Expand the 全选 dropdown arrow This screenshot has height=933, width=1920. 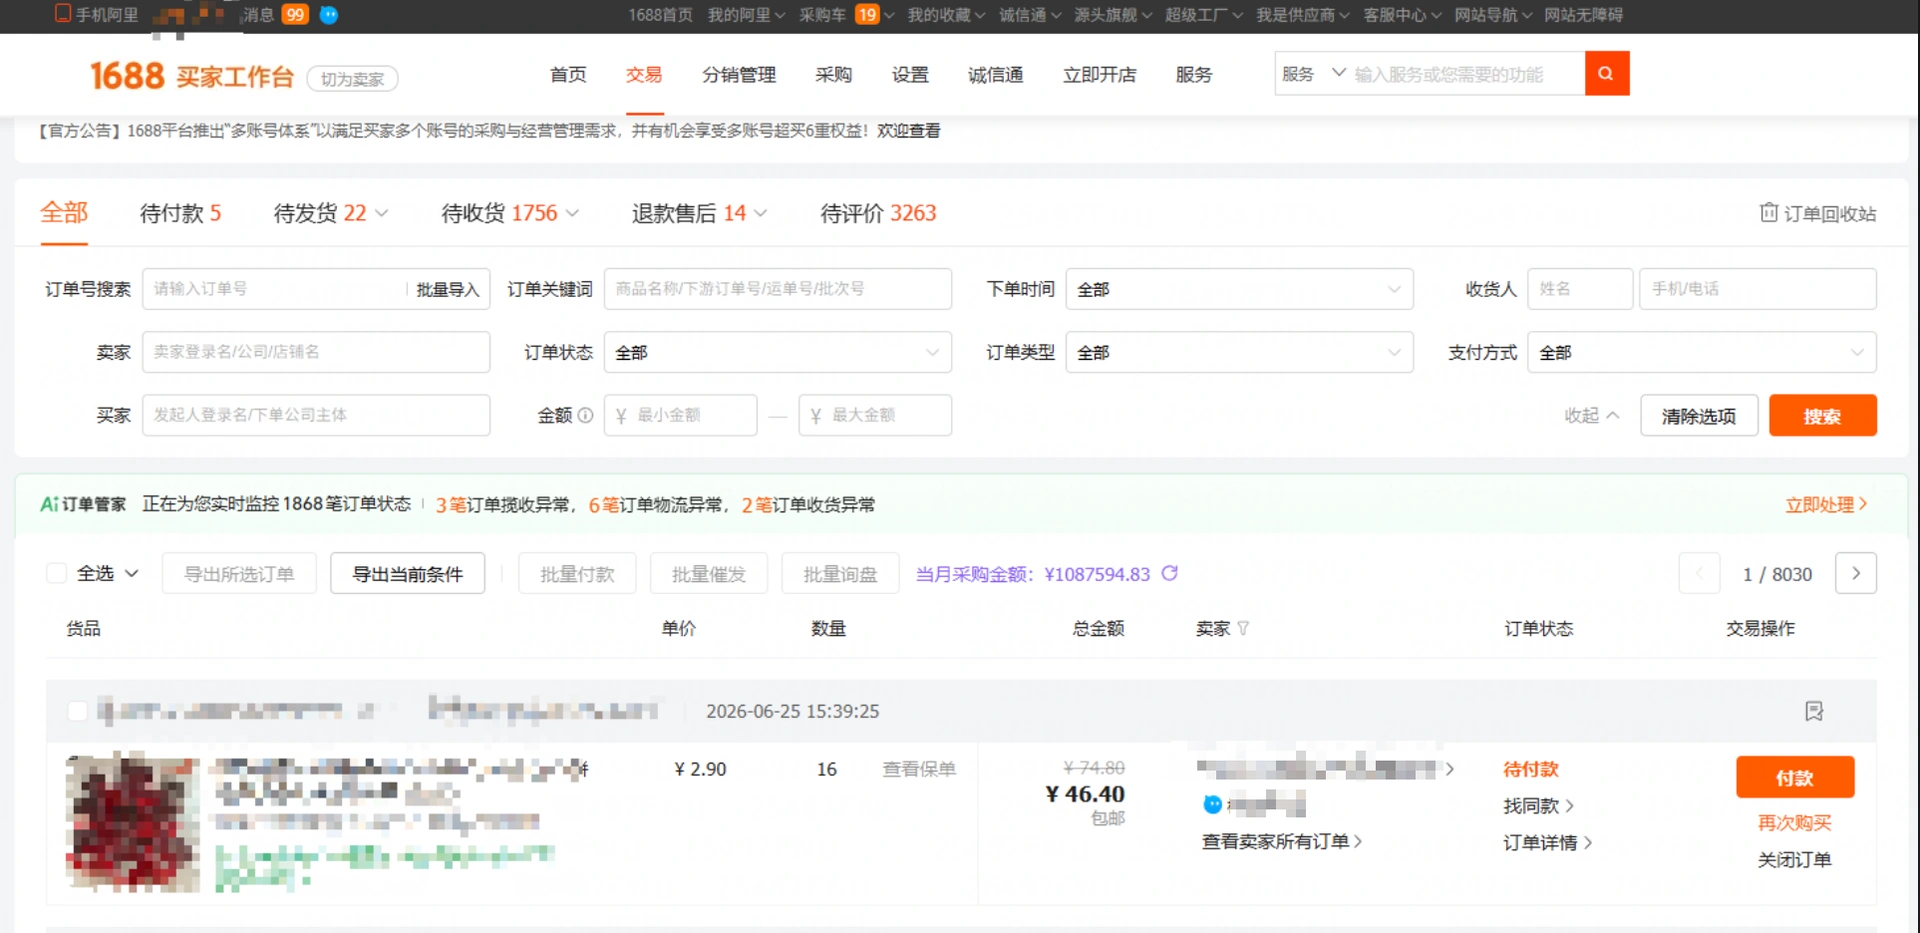(x=131, y=573)
